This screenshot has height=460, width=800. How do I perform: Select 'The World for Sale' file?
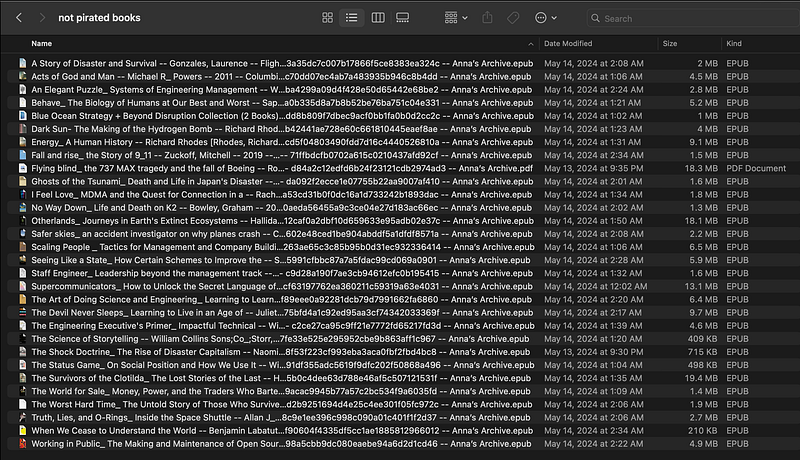(281, 391)
